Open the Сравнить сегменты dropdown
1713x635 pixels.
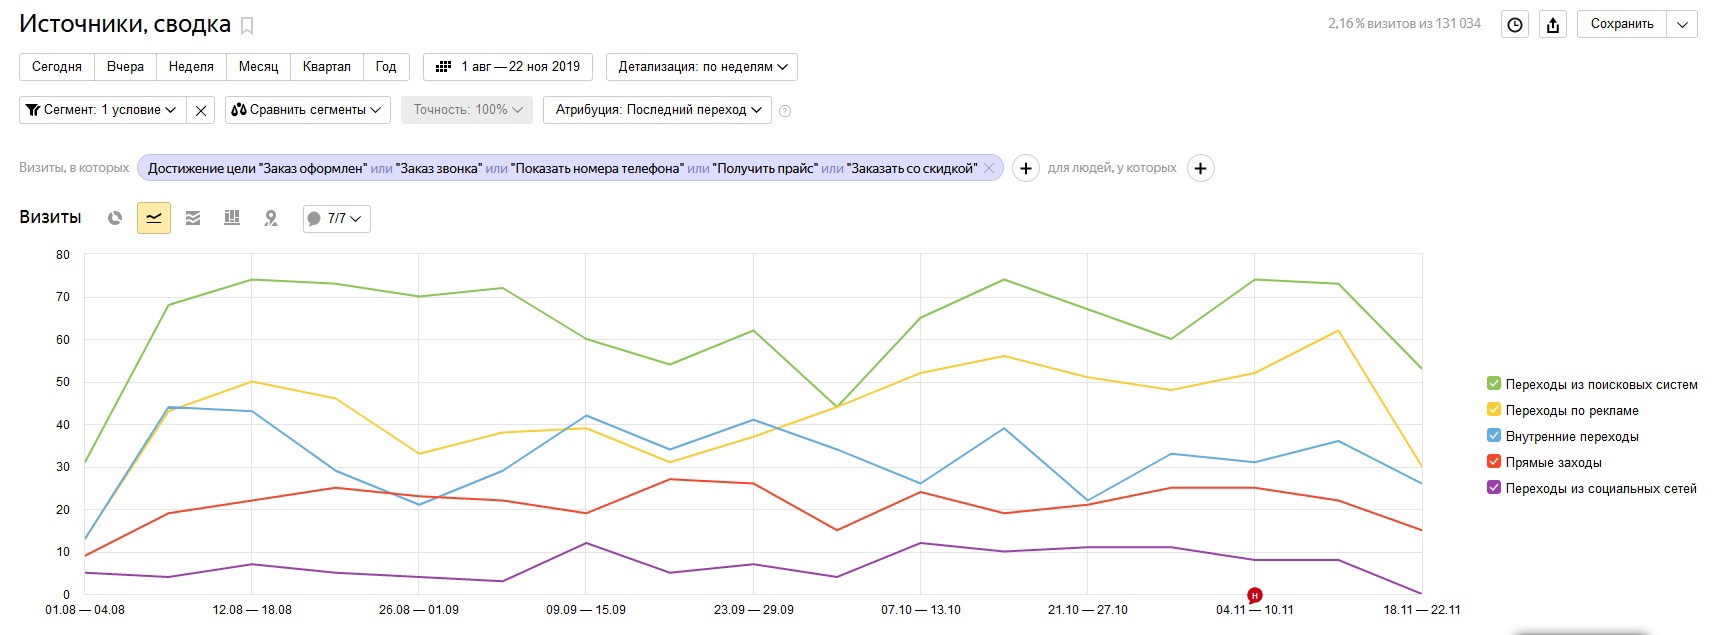pos(307,110)
